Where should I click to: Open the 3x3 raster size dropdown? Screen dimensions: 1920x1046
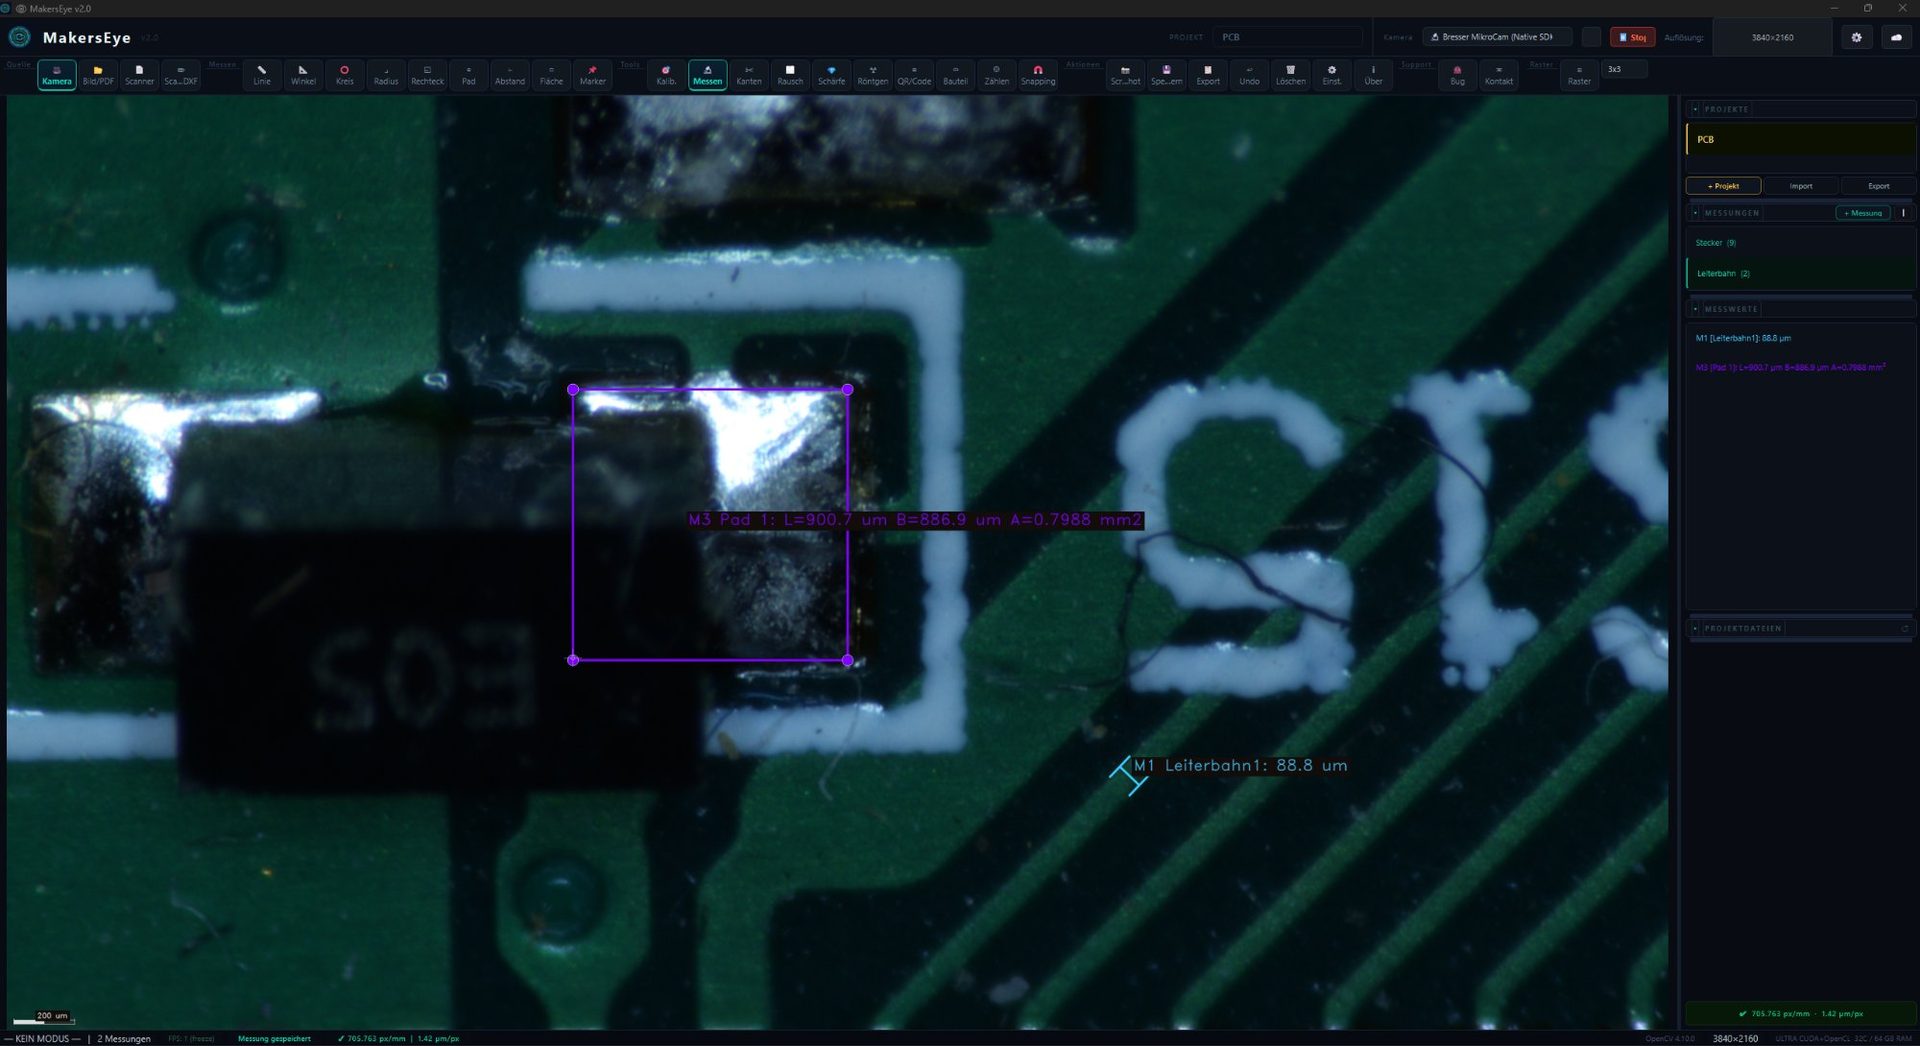tap(1624, 70)
